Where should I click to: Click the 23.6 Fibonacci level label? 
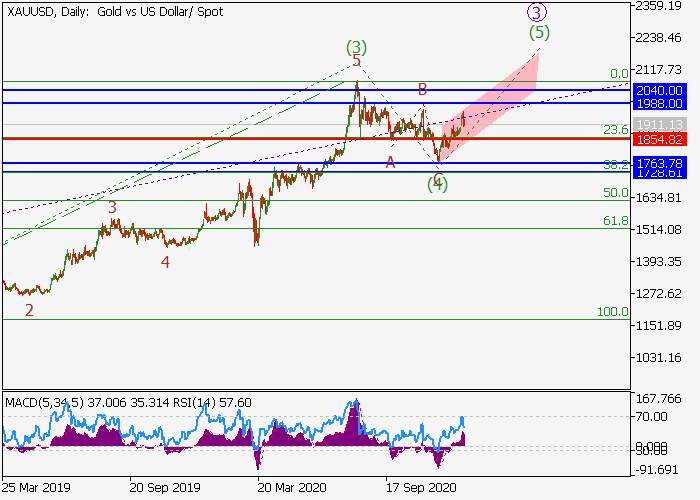616,130
